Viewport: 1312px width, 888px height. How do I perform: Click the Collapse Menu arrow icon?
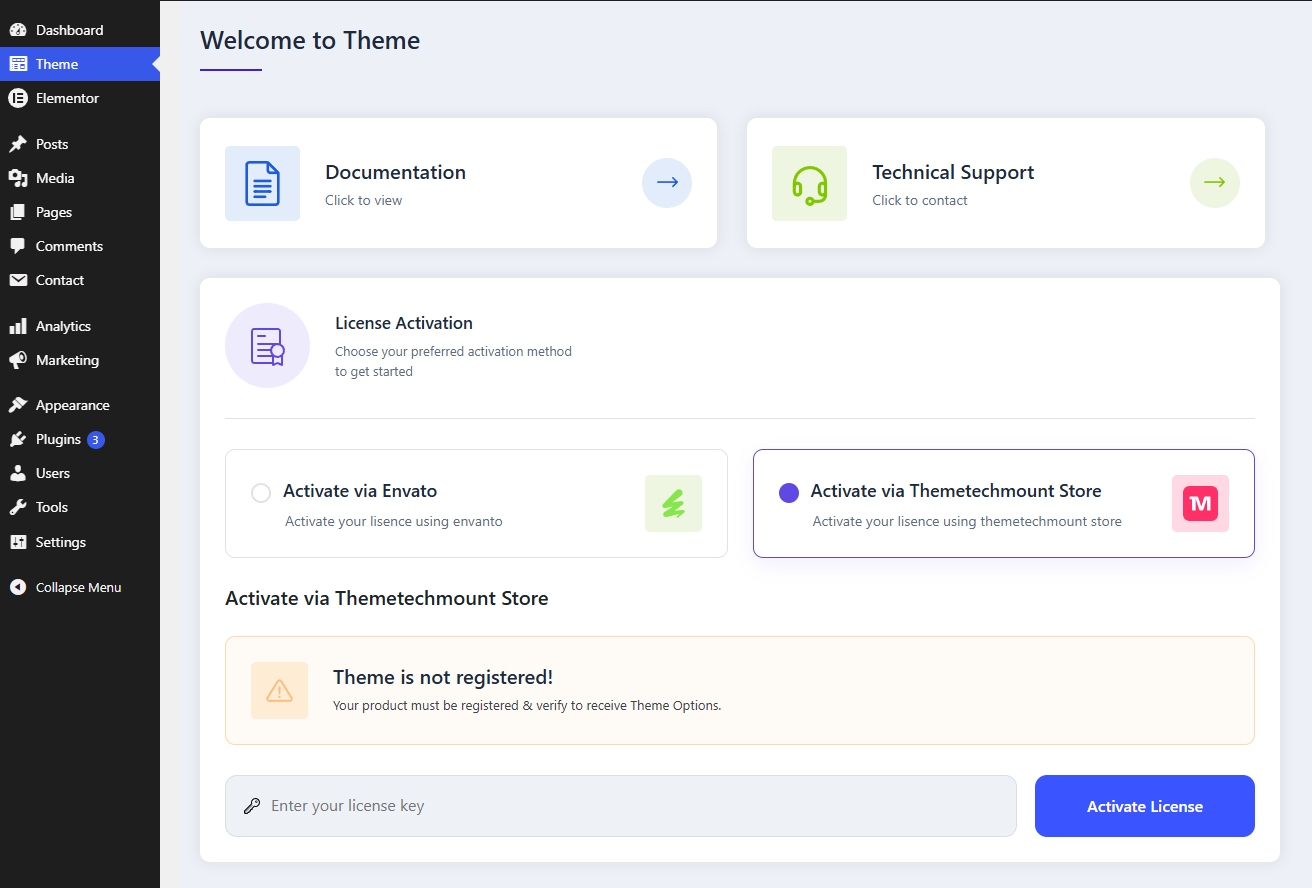click(18, 587)
